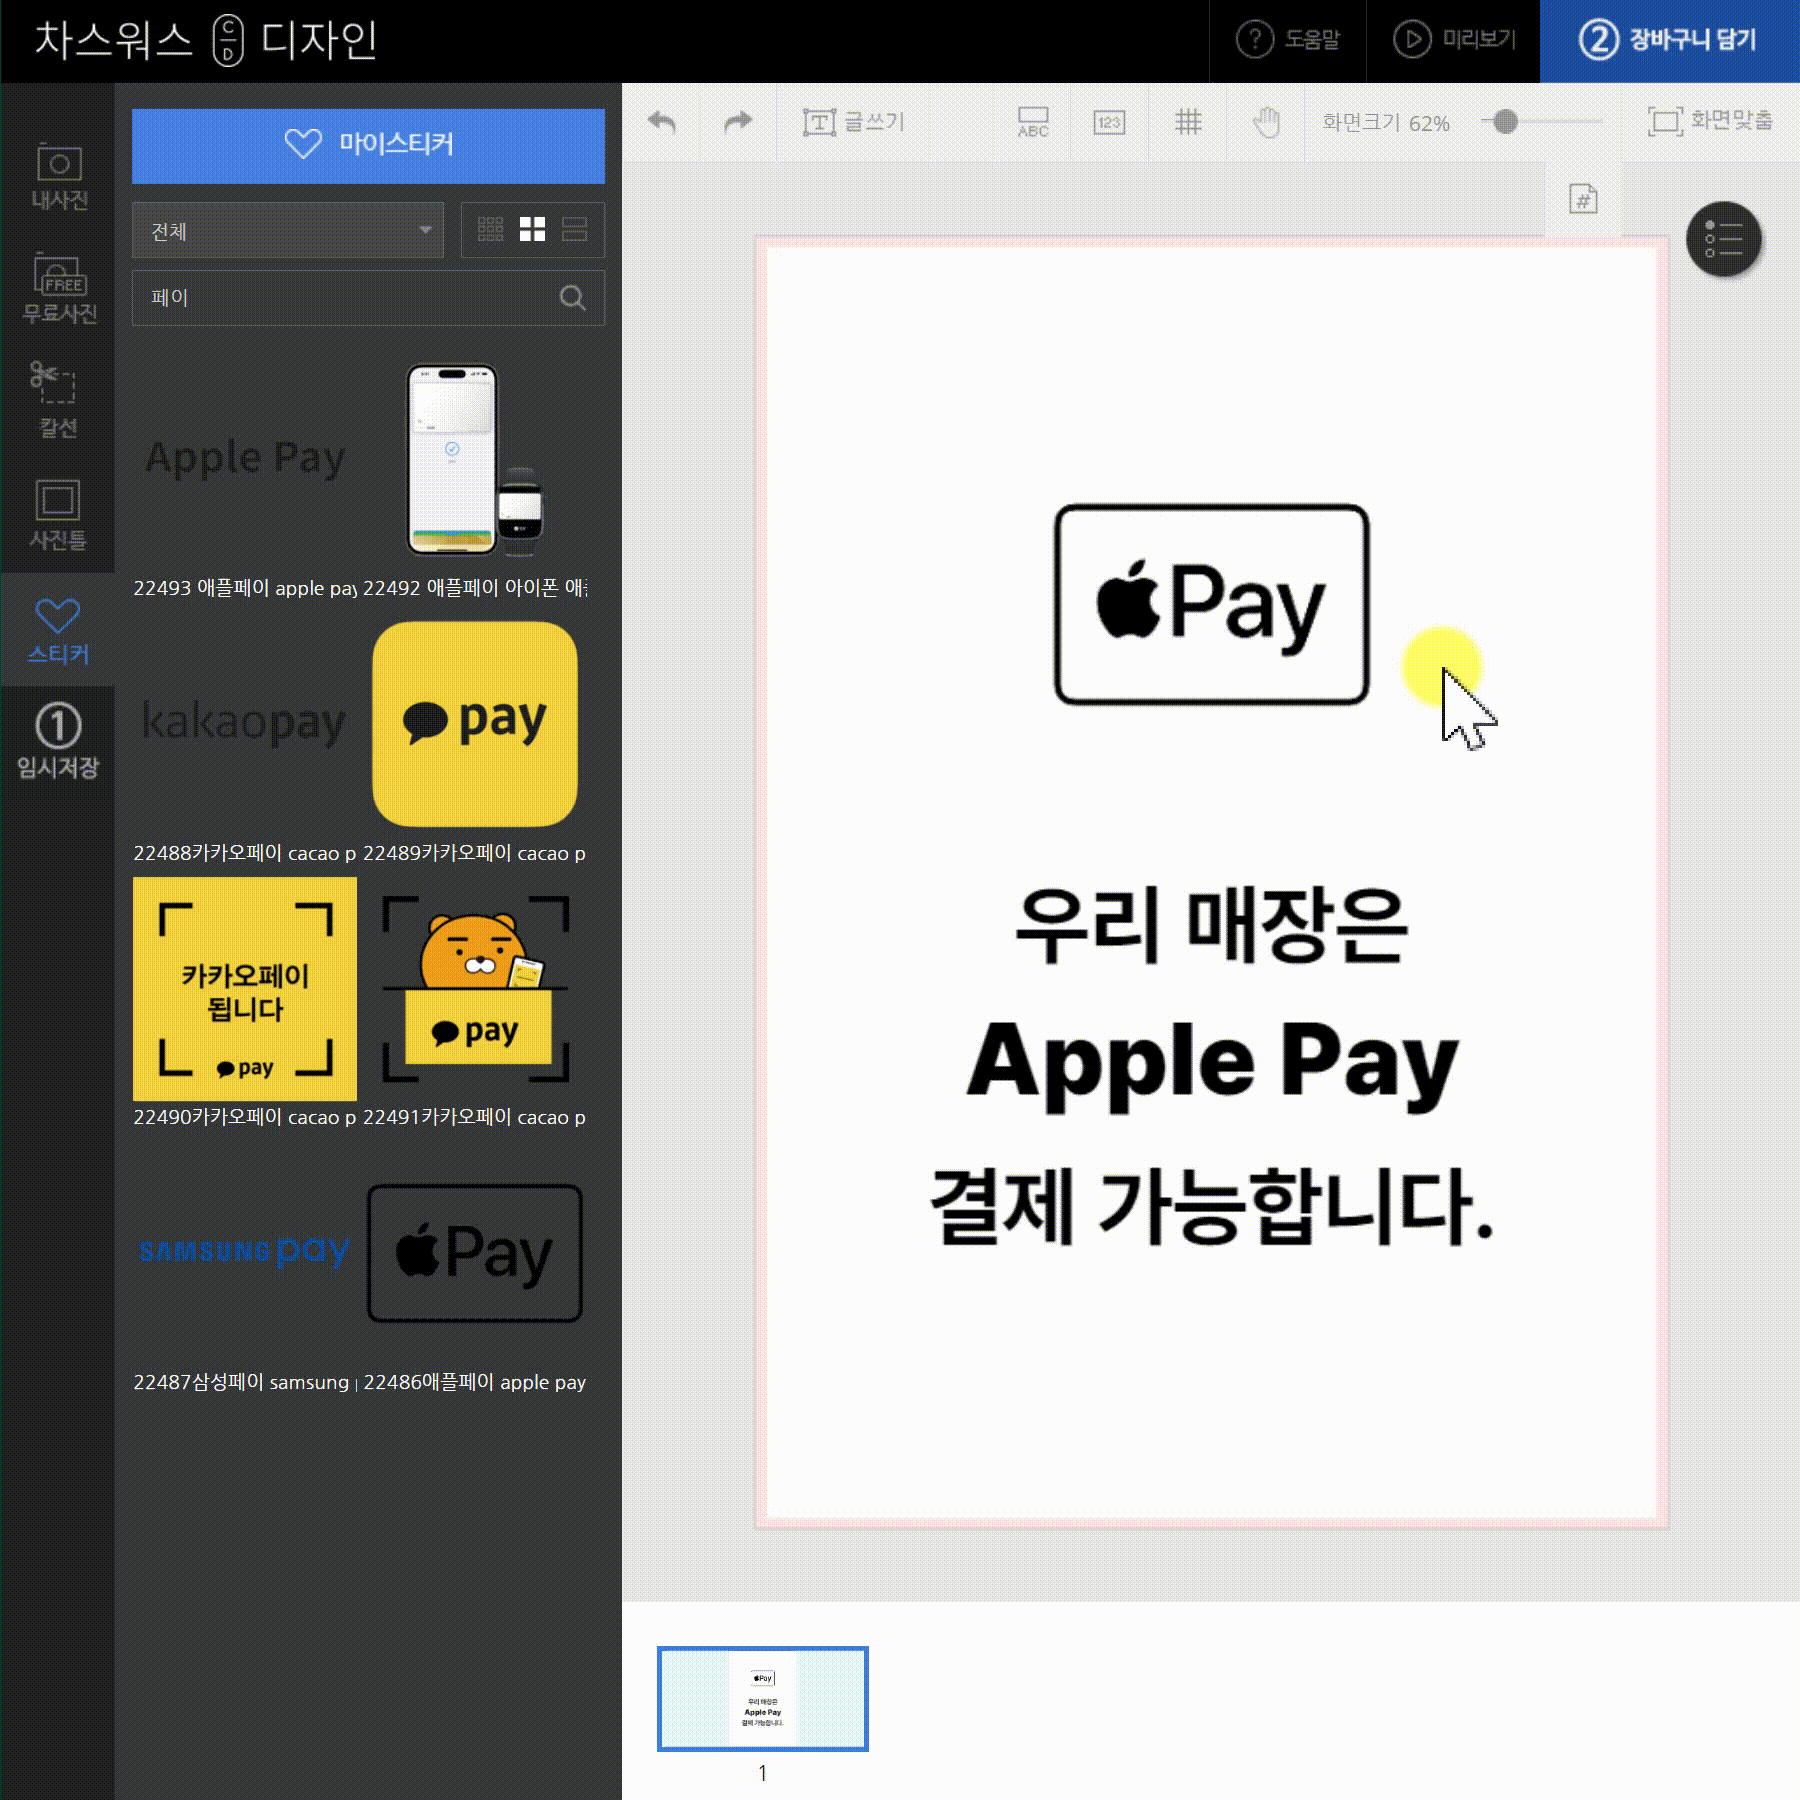This screenshot has height=1800, width=1800.
Task: Open 도움말 help
Action: click(1288, 40)
